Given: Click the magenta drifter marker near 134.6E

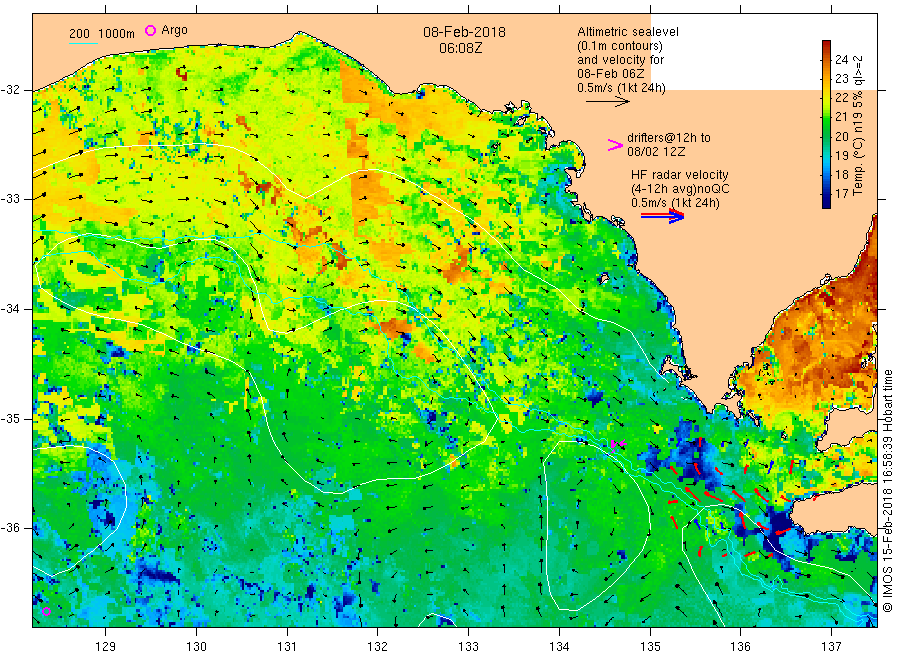Looking at the screenshot, I should pos(618,444).
